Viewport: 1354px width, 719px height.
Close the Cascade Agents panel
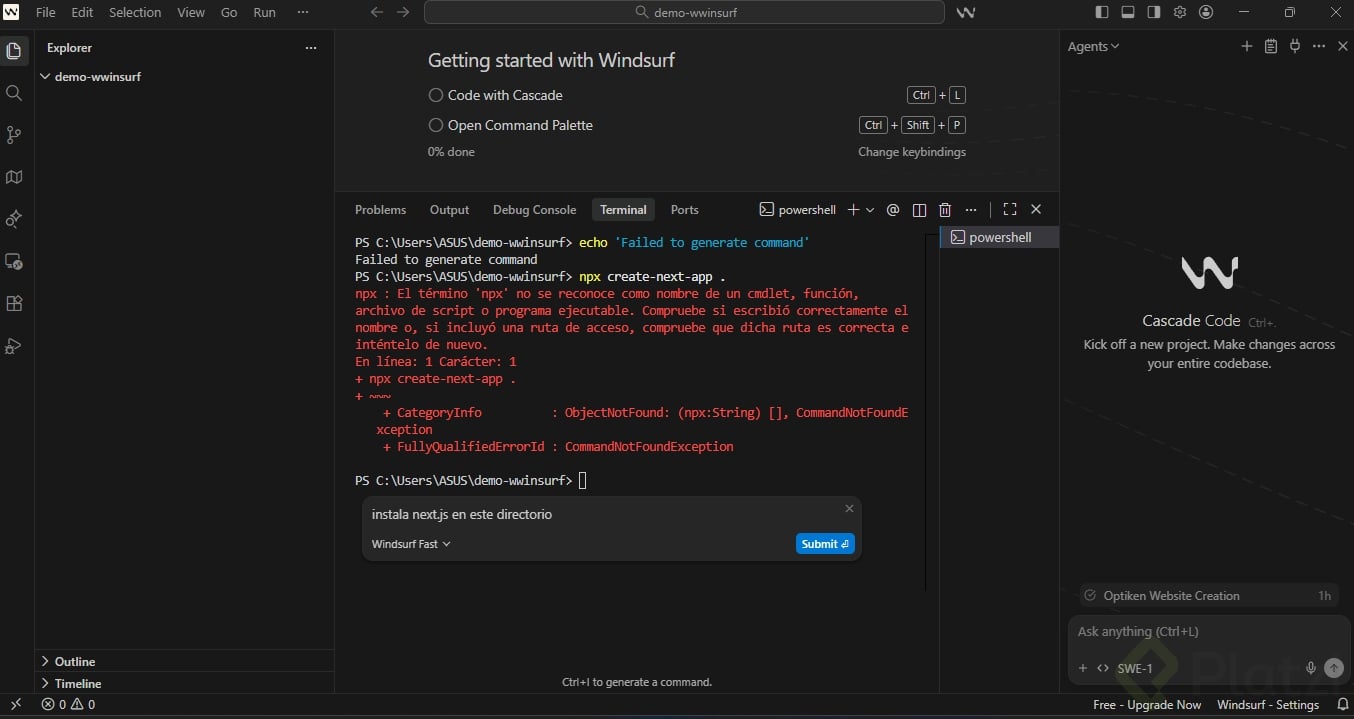coord(1343,47)
